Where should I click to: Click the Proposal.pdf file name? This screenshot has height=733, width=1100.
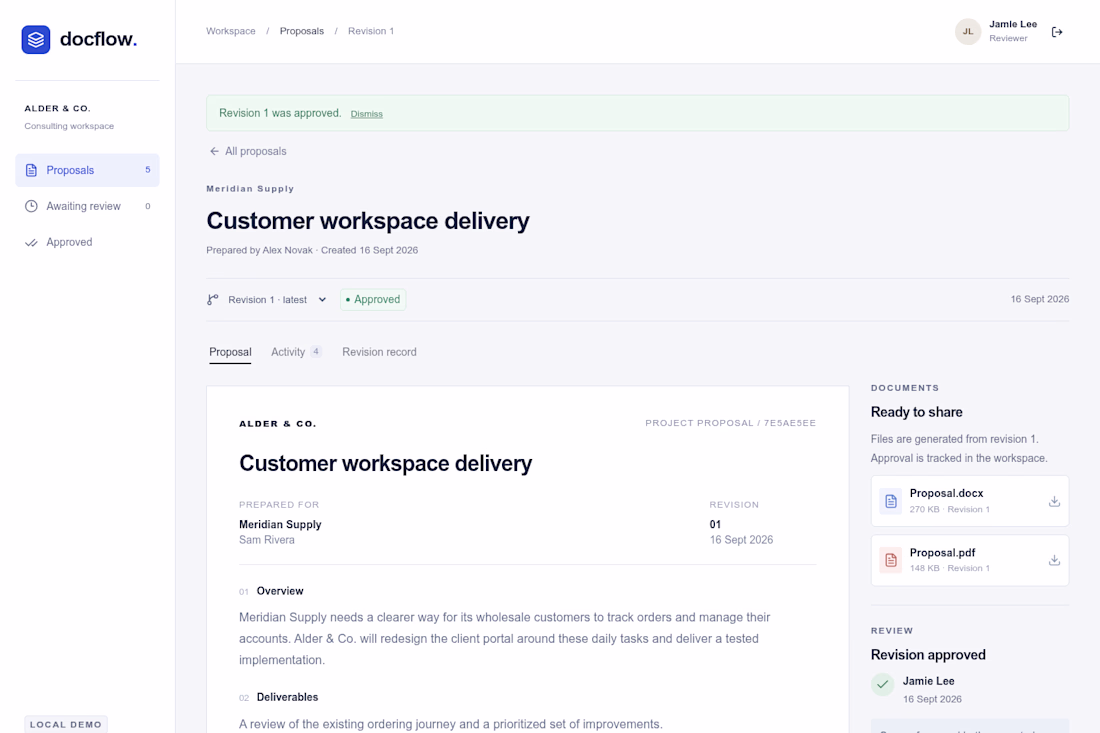tap(942, 553)
